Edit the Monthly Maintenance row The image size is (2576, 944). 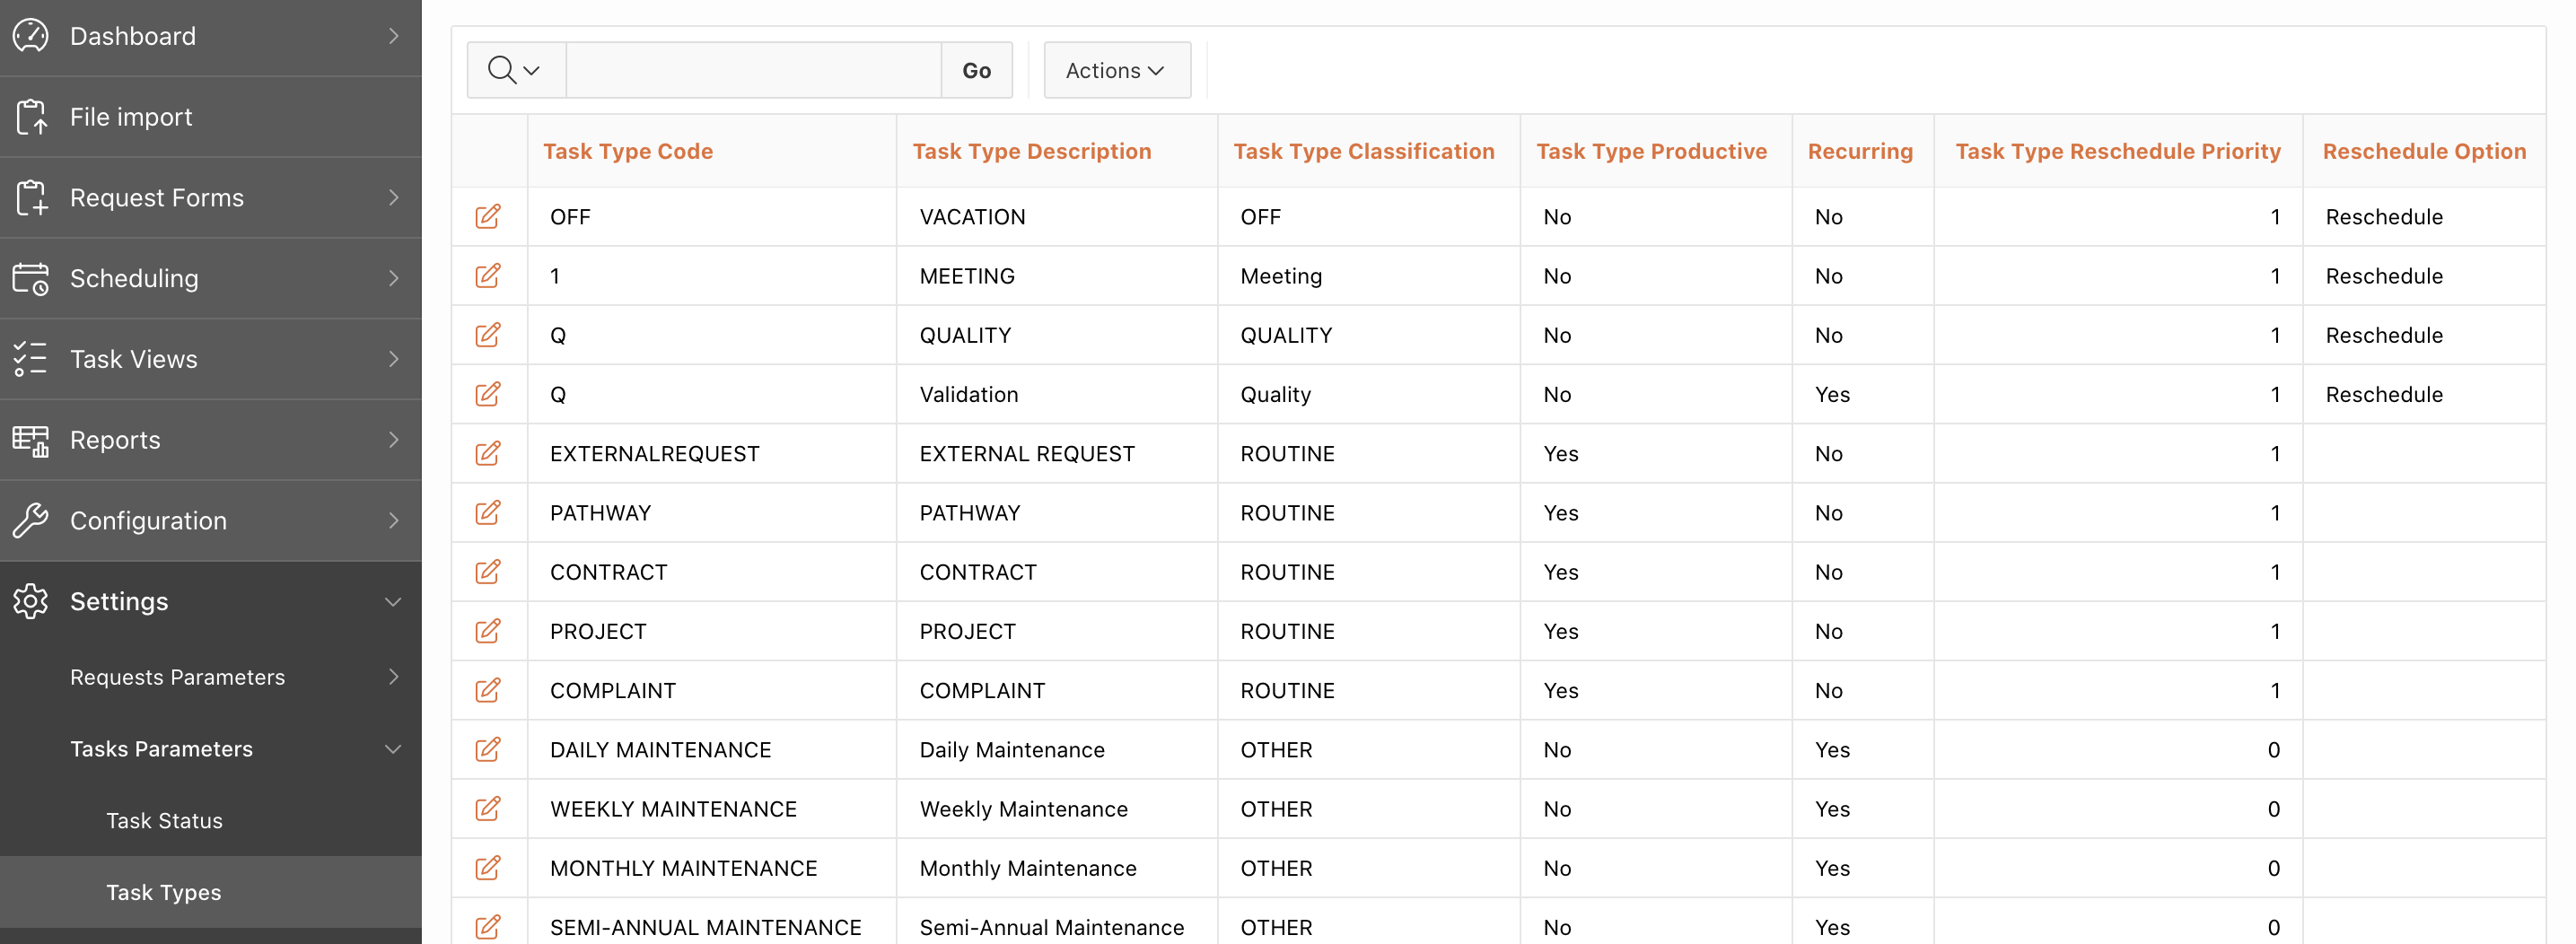click(488, 868)
